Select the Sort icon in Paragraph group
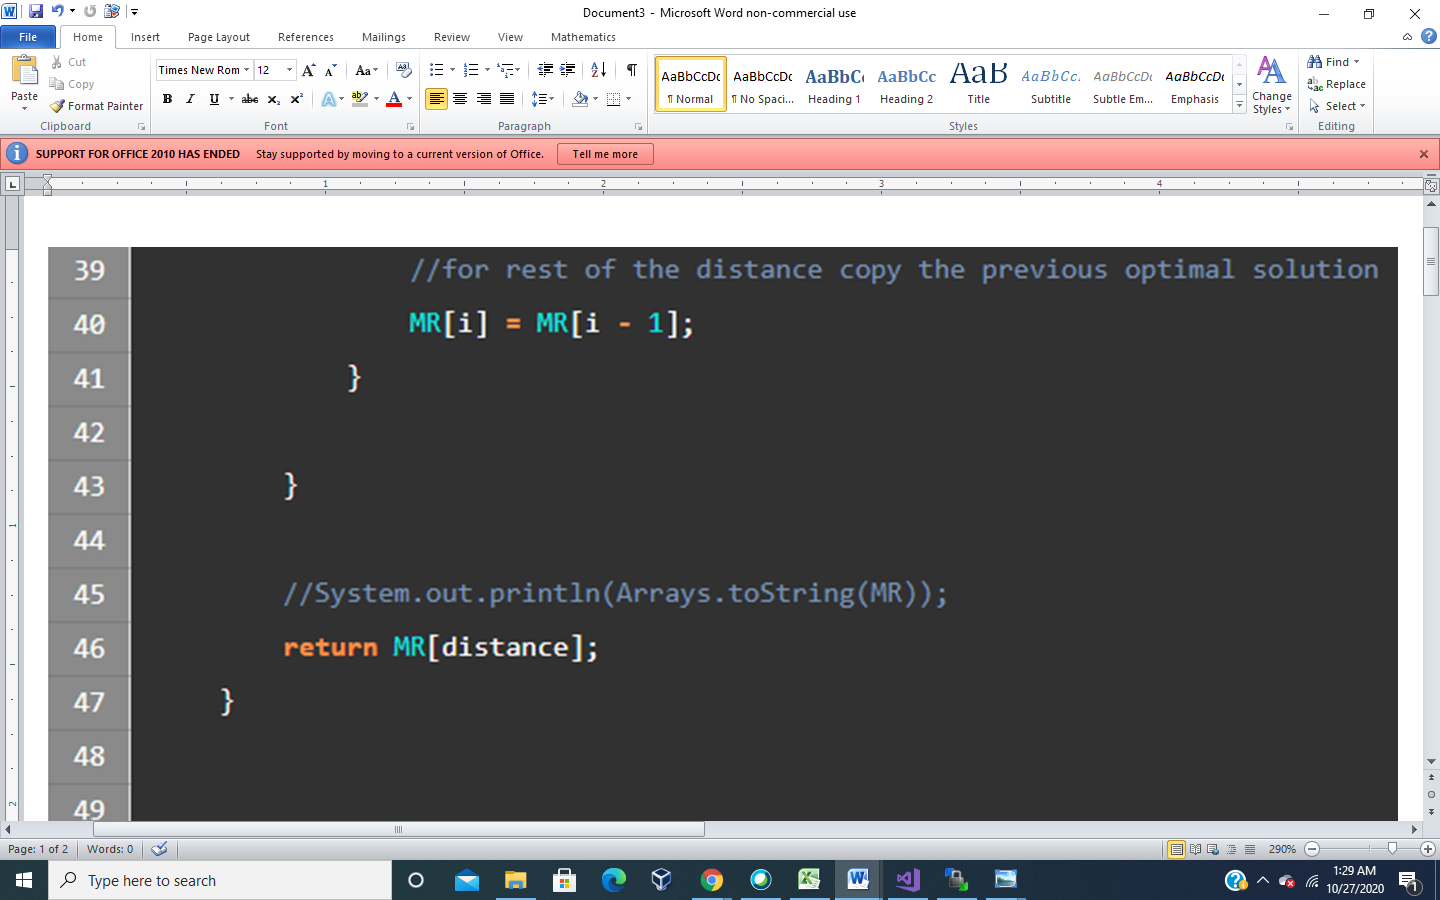Viewport: 1440px width, 900px height. click(597, 69)
